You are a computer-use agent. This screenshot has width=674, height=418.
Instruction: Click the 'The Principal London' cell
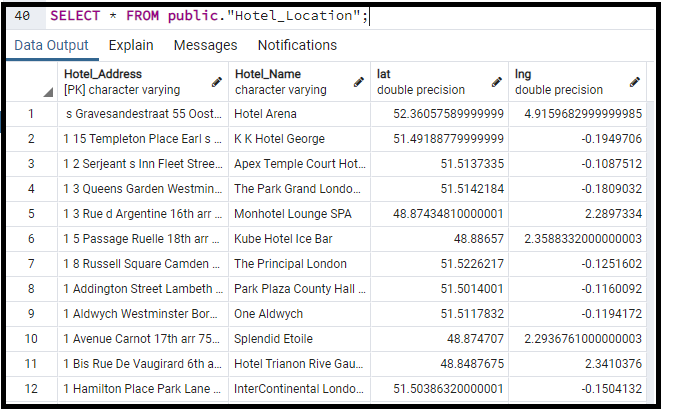300,264
